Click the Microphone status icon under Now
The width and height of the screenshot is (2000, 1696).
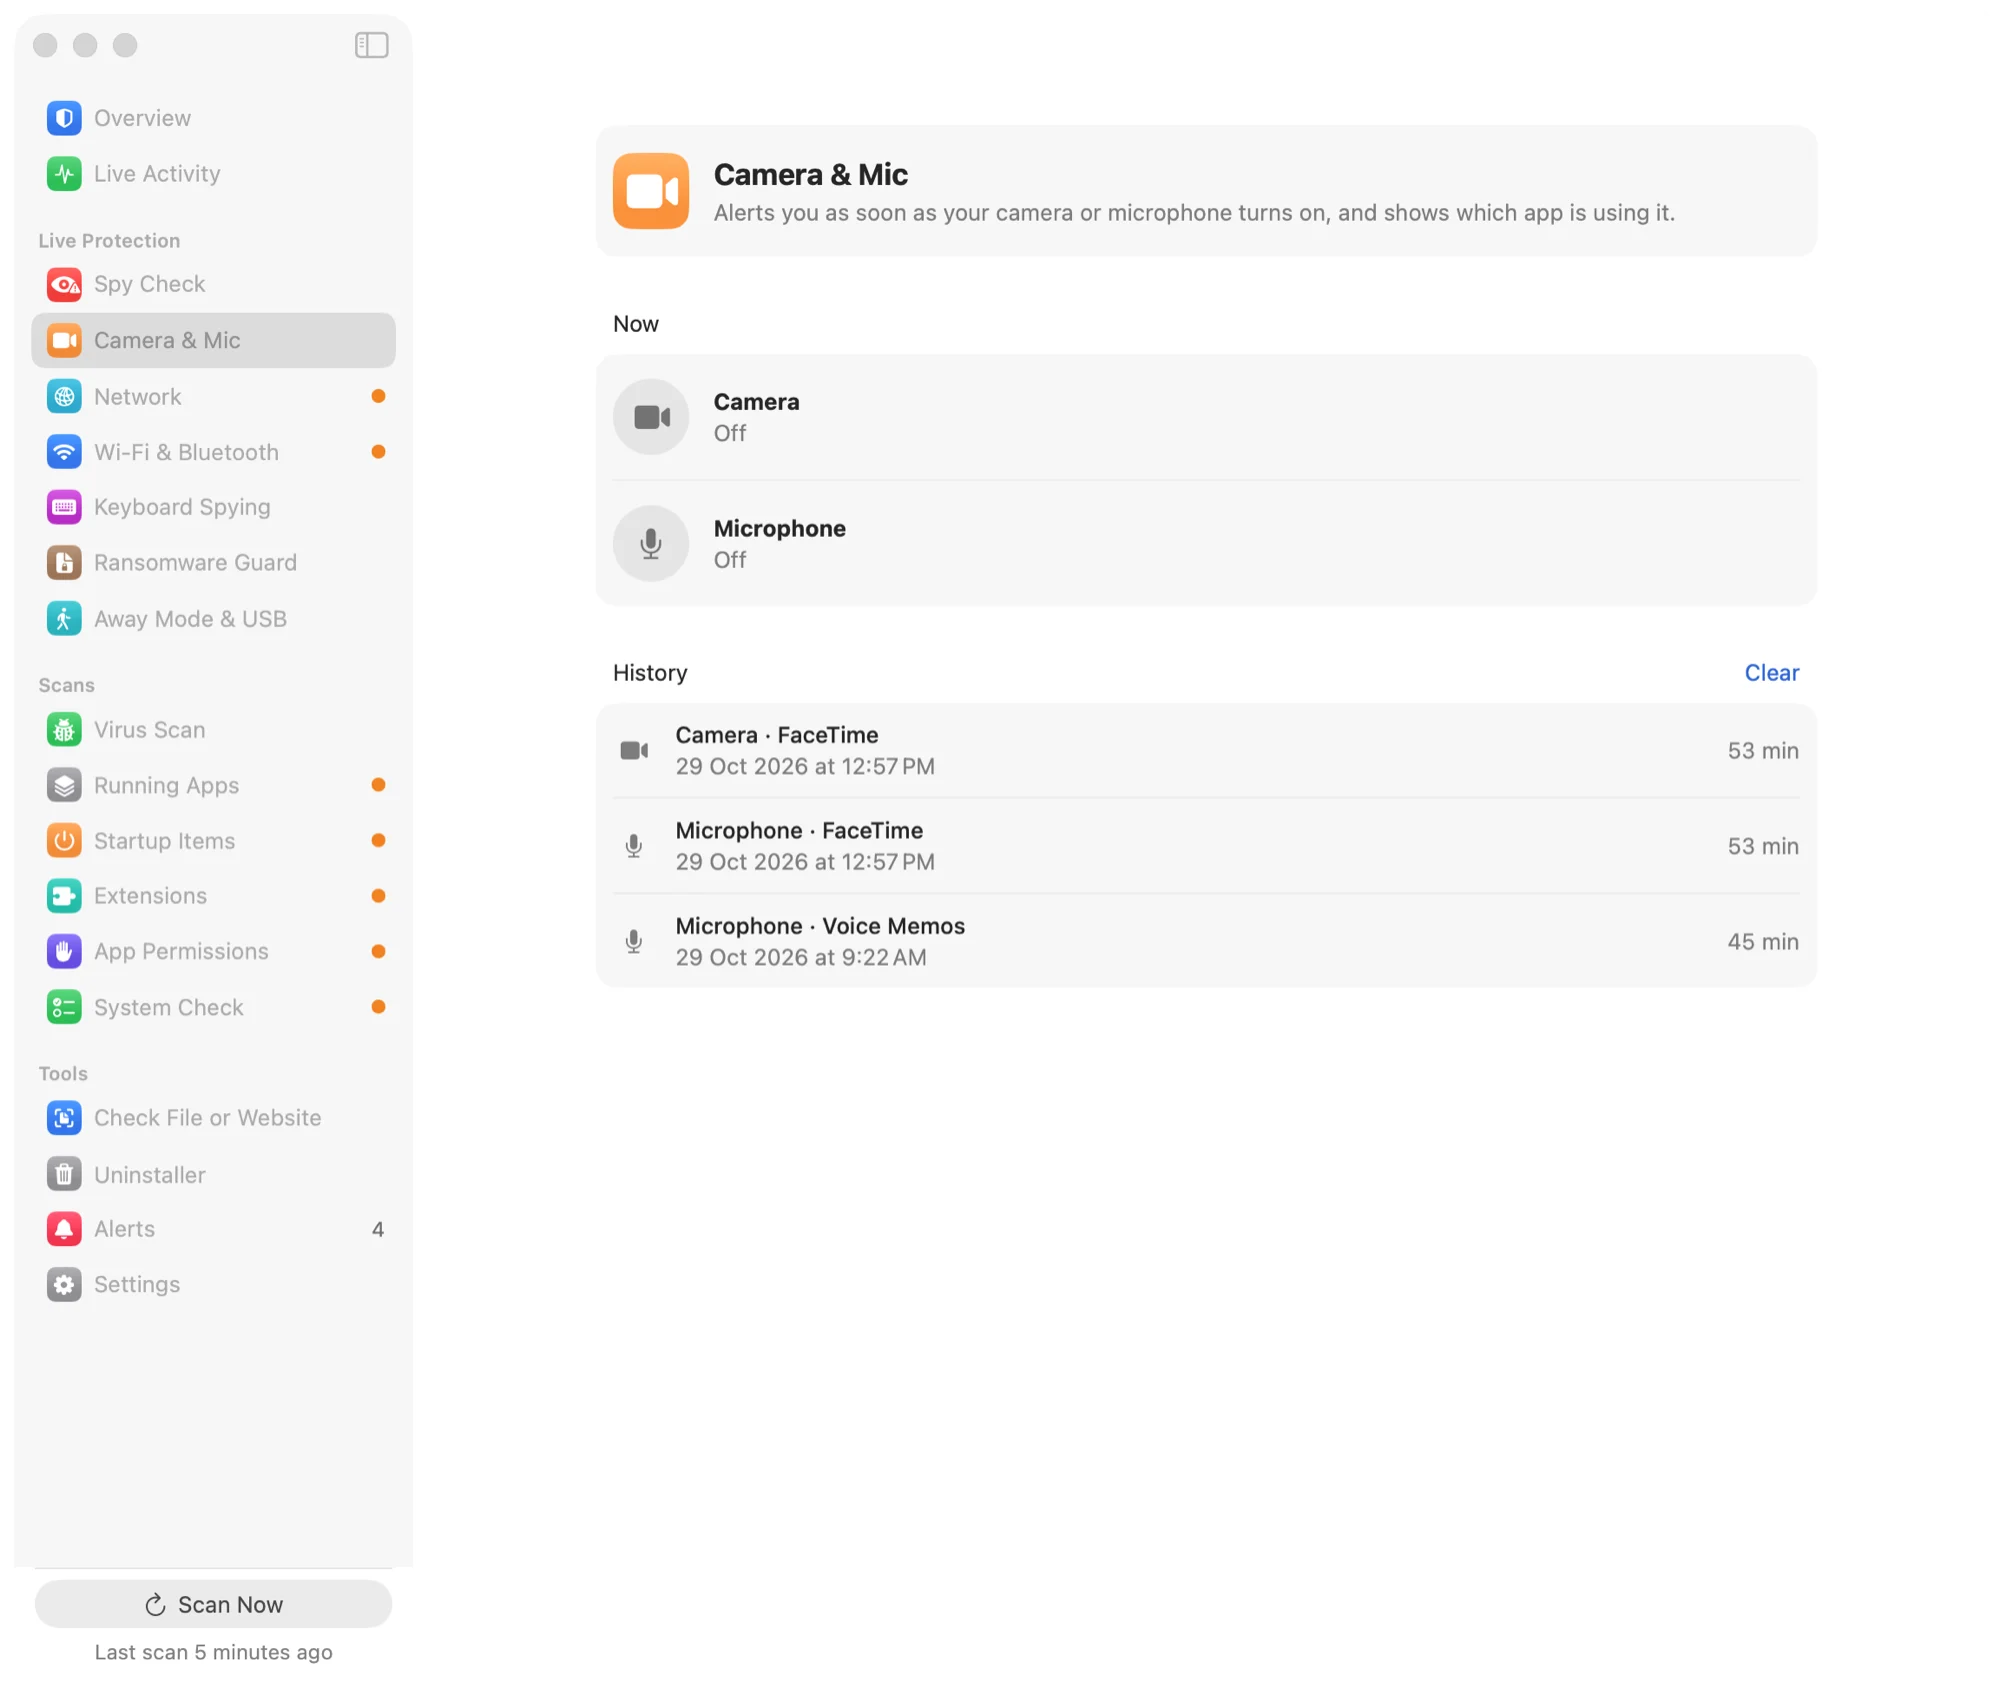pos(651,544)
